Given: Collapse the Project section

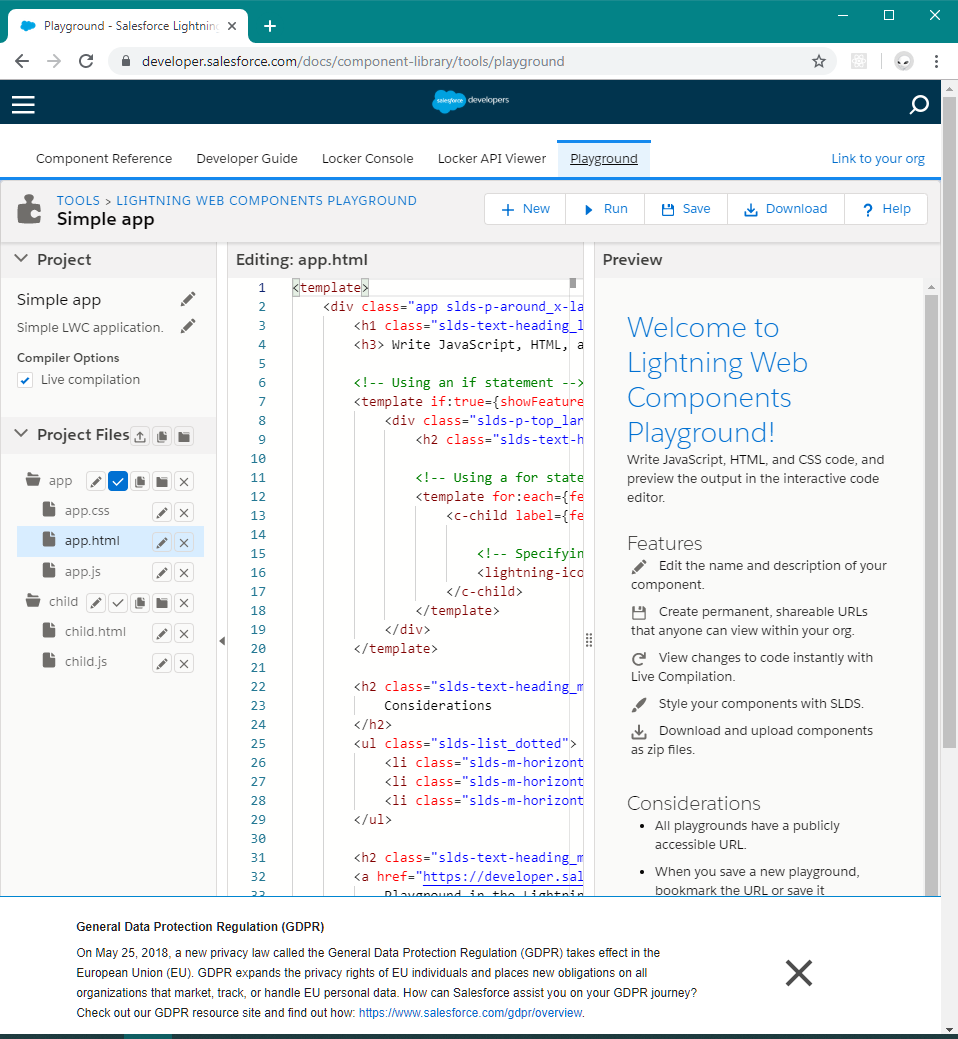Looking at the screenshot, I should [x=21, y=258].
